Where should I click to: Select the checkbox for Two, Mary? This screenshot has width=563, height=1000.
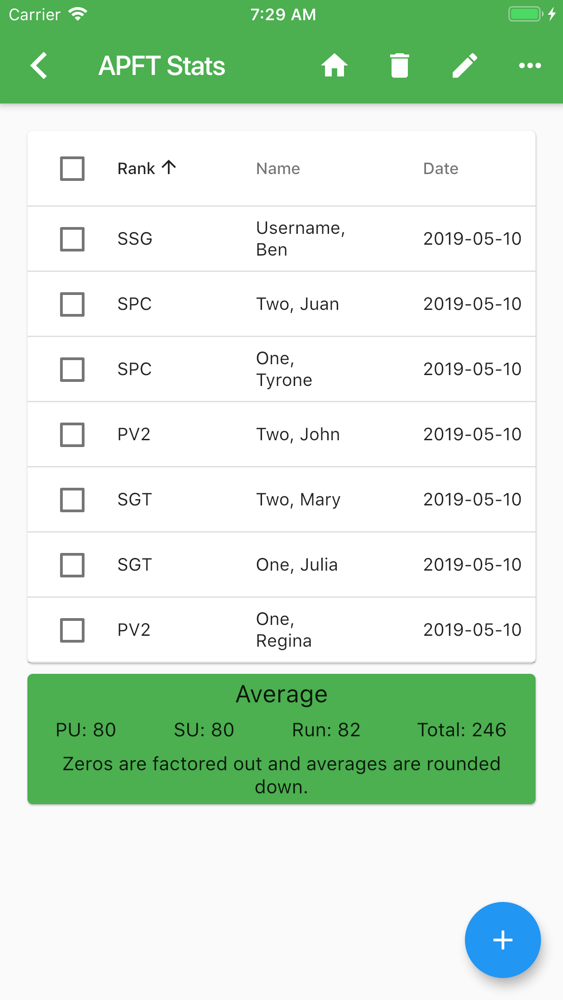[72, 499]
